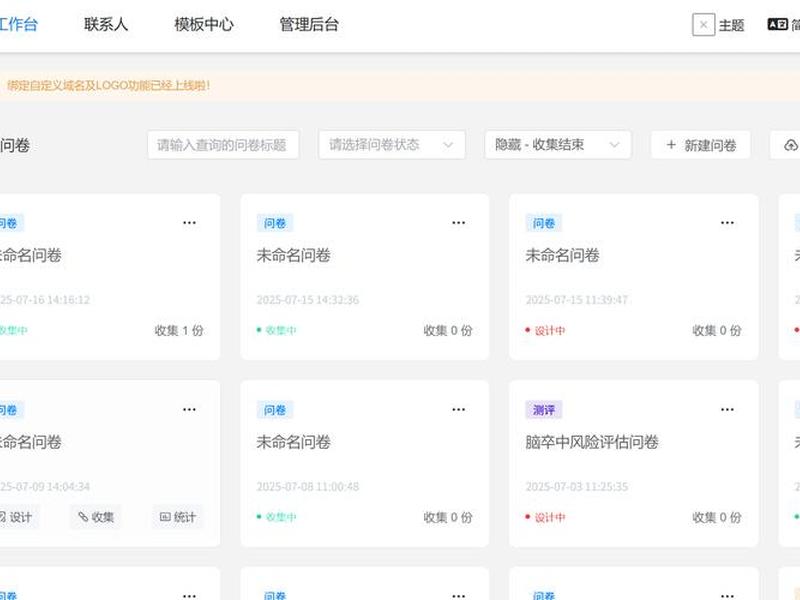Switch to the 模板中心 tab
This screenshot has width=800, height=600.
pyautogui.click(x=204, y=24)
